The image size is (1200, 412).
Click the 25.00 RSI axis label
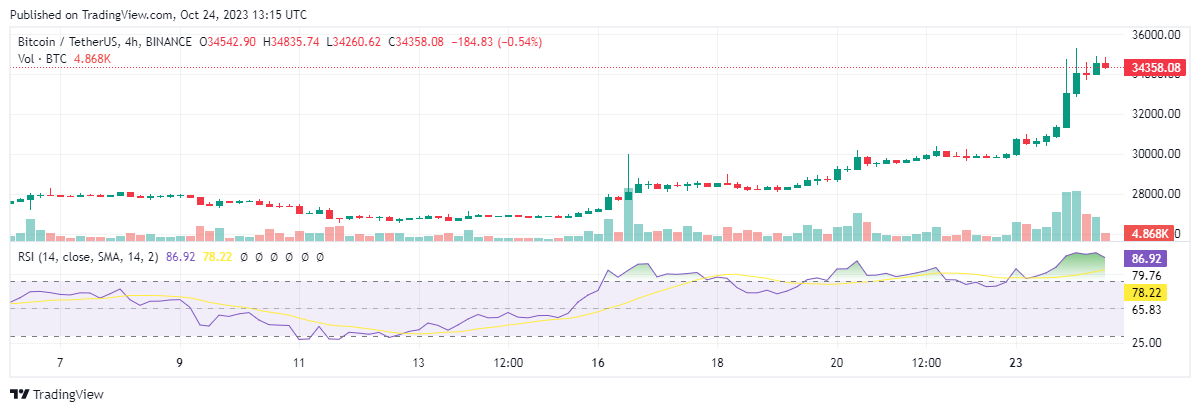pos(1150,342)
